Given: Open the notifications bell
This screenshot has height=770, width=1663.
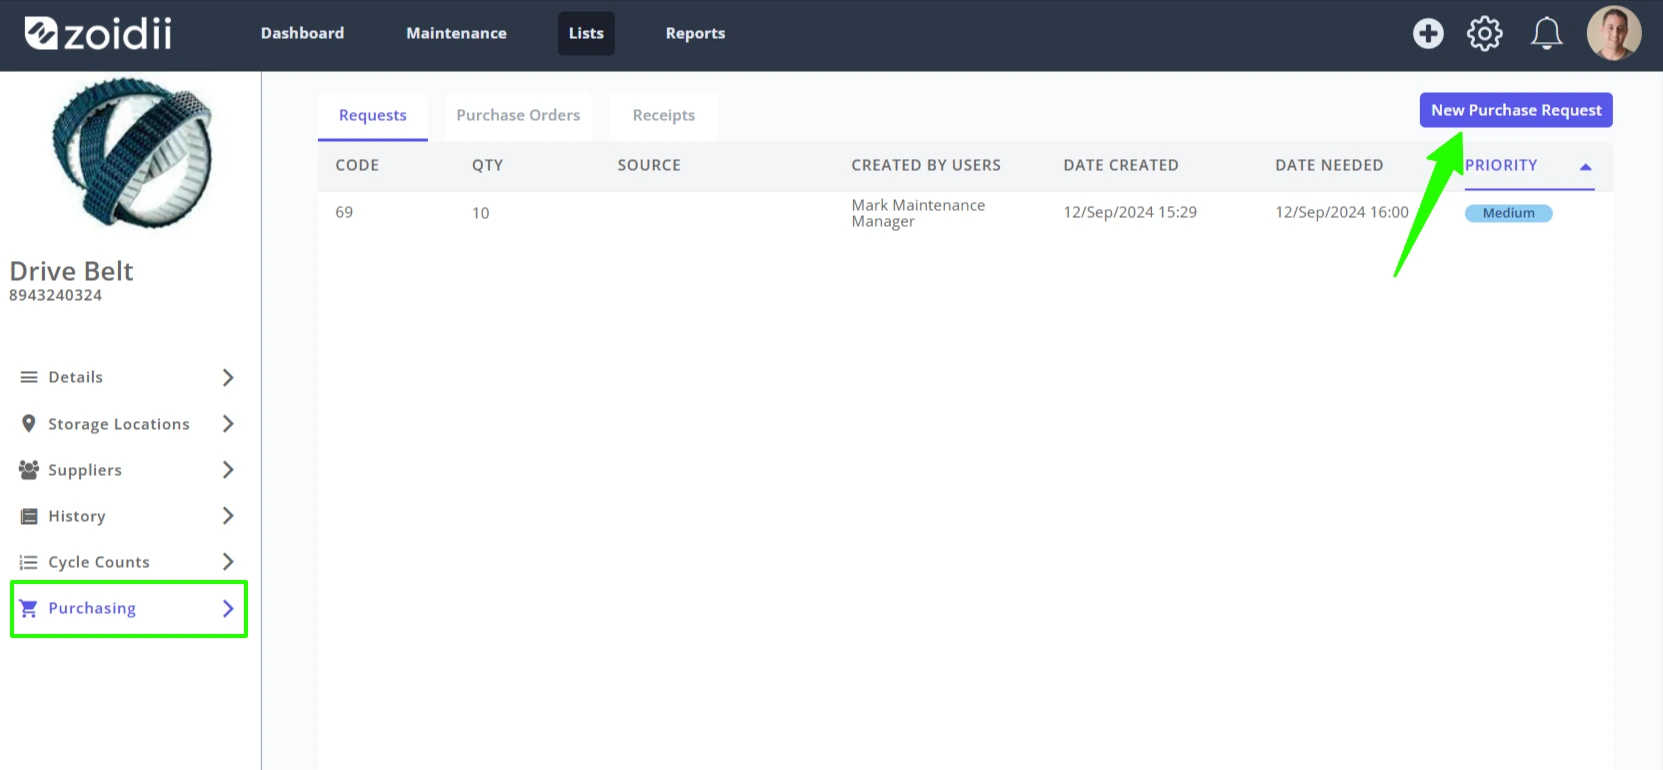Looking at the screenshot, I should pos(1547,33).
